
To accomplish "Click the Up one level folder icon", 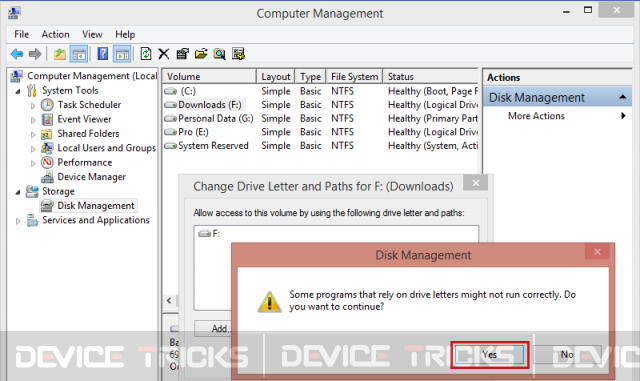I will pos(60,54).
